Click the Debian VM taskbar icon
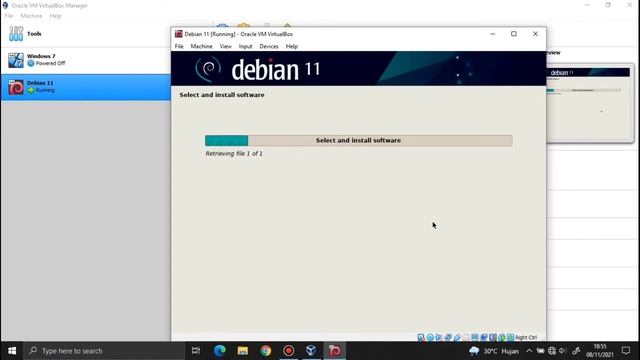Image resolution: width=640 pixels, height=360 pixels. (x=335, y=351)
